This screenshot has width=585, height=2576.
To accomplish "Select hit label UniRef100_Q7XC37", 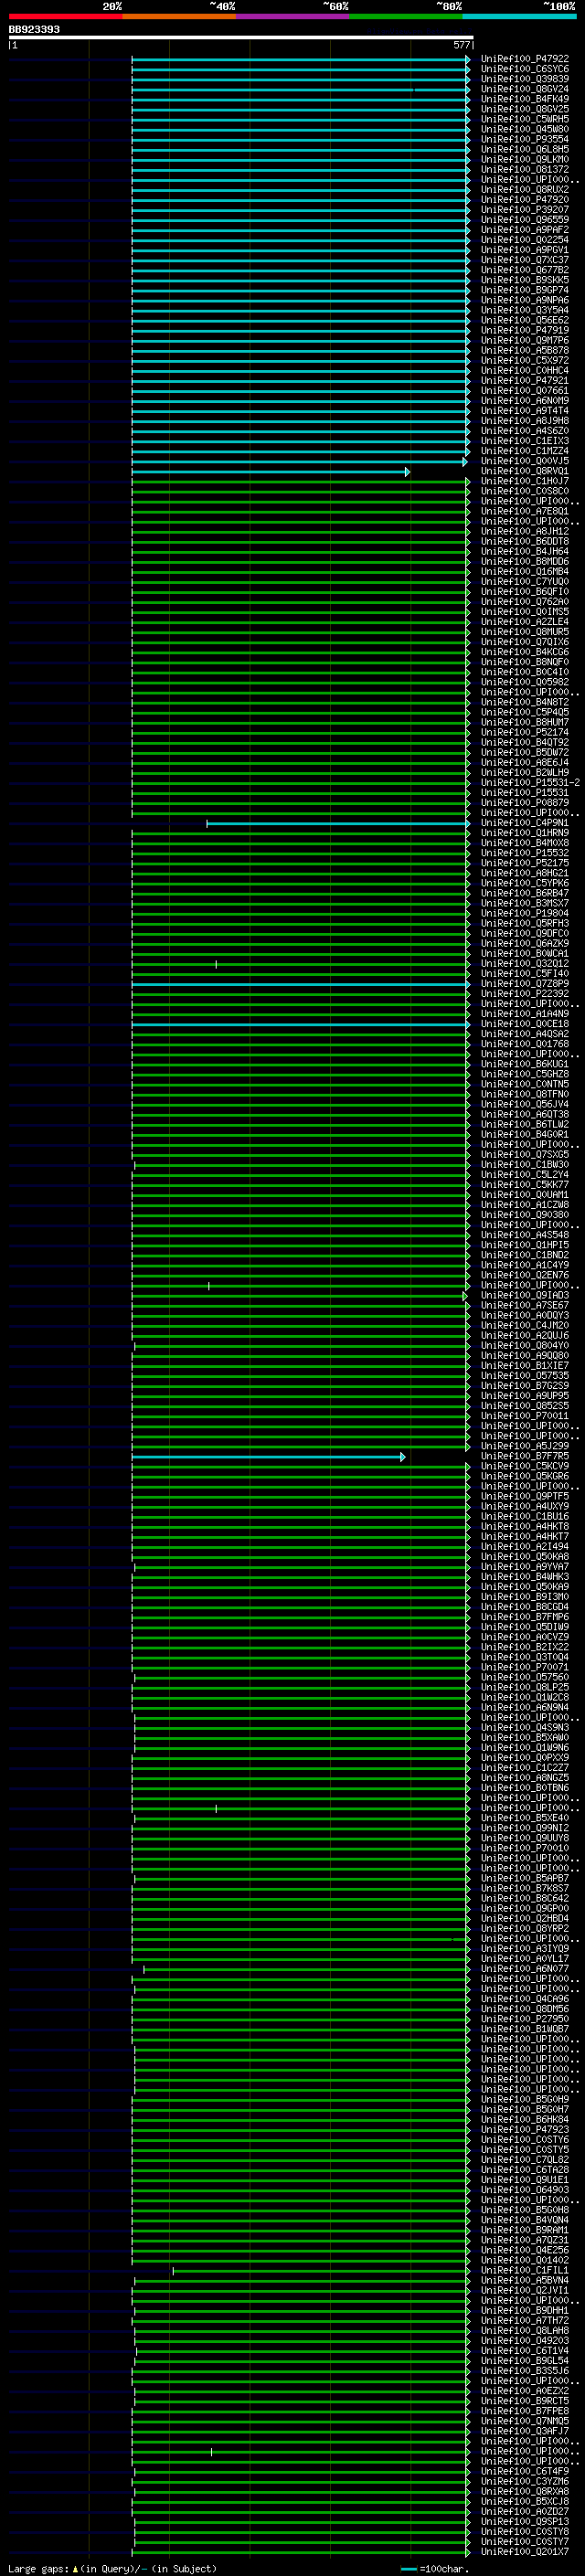I will 525,260.
